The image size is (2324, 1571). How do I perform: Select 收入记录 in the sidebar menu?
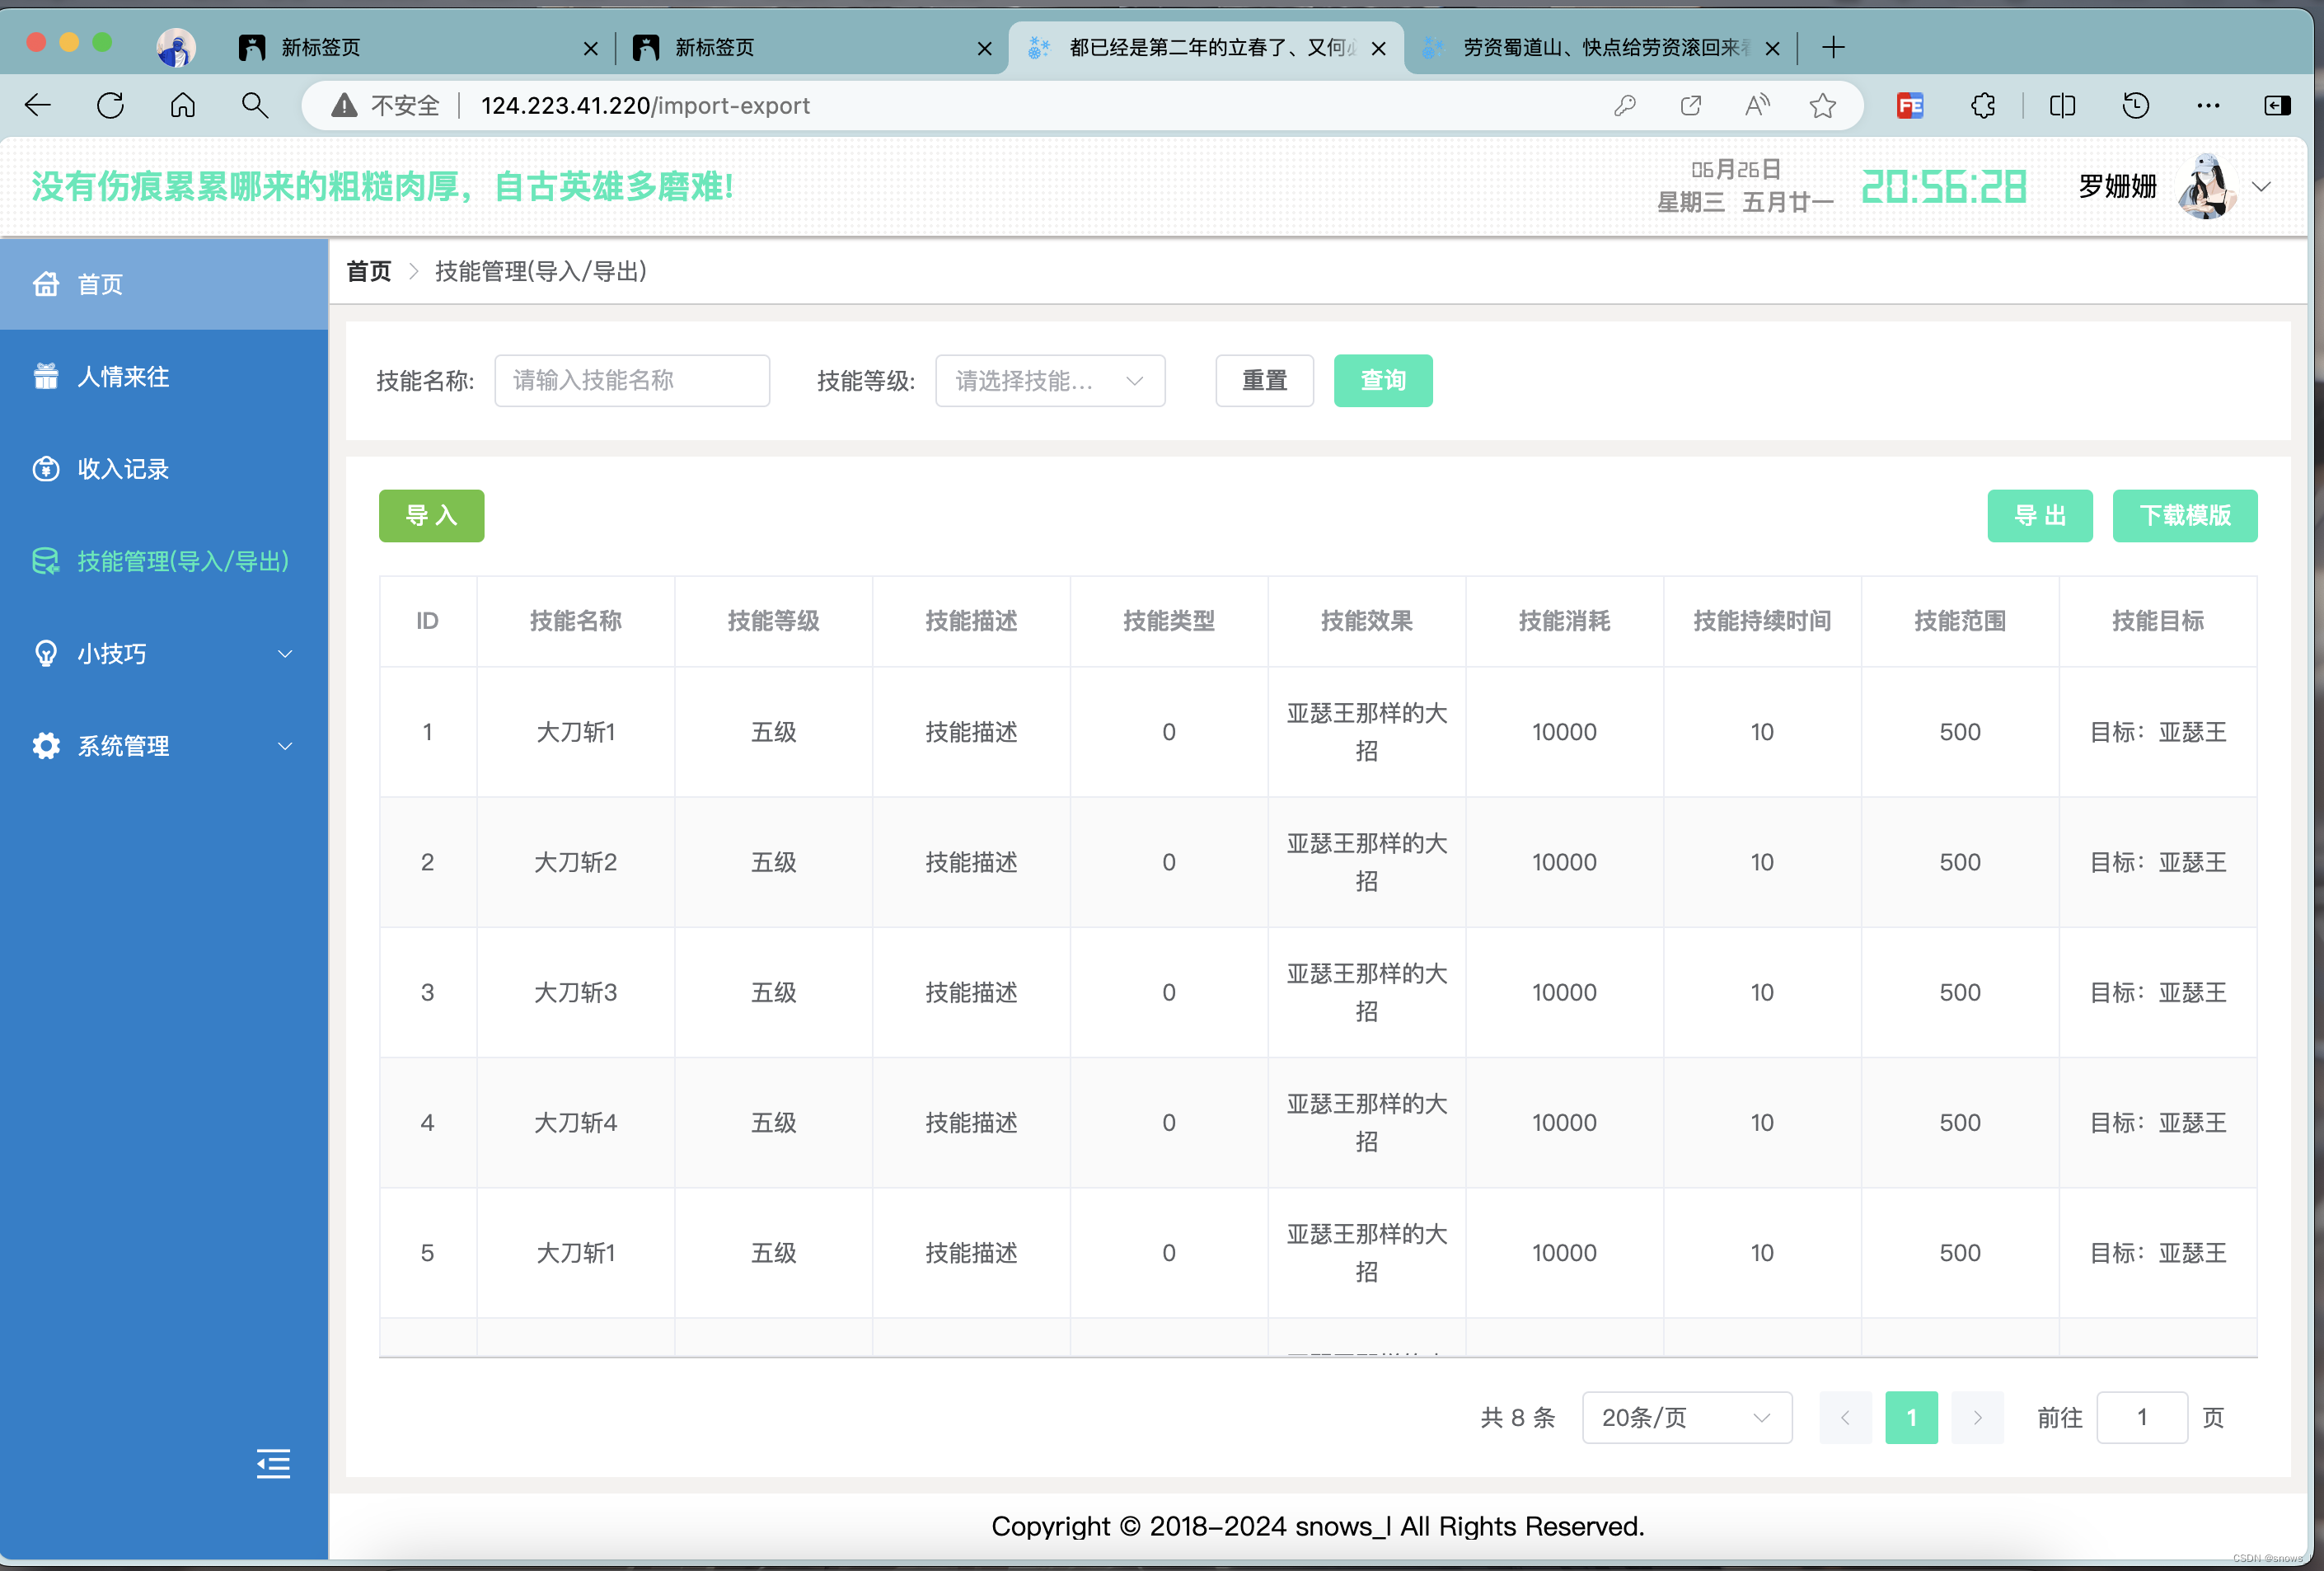(x=124, y=469)
